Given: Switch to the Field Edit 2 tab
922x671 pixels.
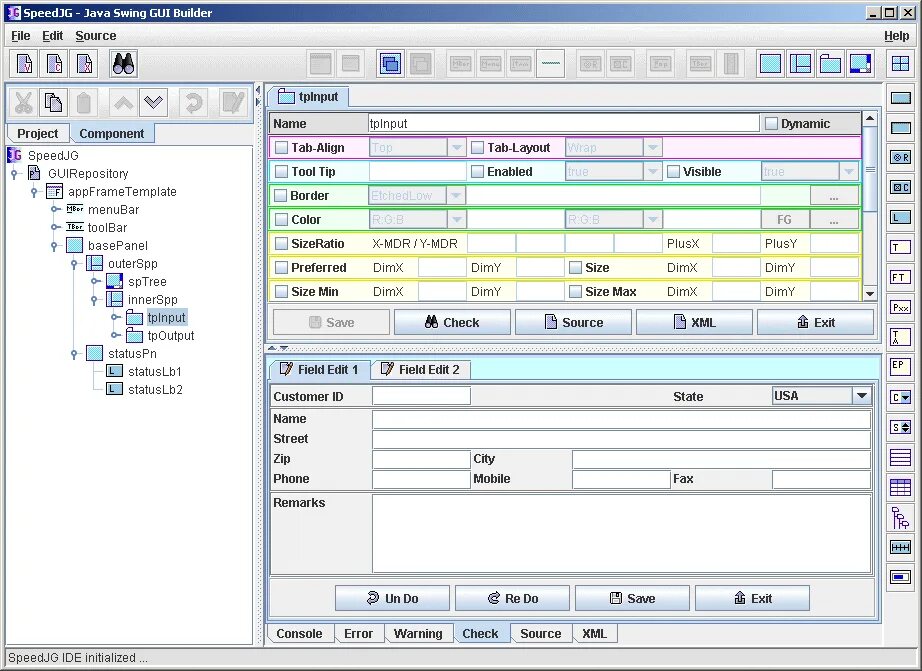Looking at the screenshot, I should (420, 369).
